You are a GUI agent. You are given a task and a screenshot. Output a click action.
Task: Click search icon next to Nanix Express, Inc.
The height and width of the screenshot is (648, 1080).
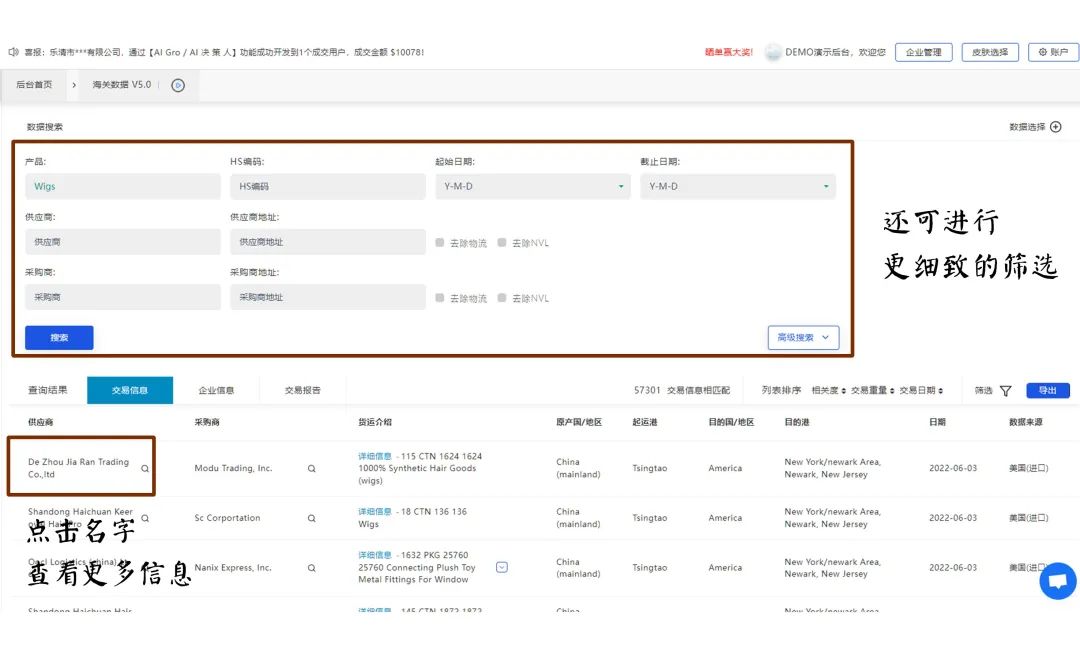(x=311, y=568)
